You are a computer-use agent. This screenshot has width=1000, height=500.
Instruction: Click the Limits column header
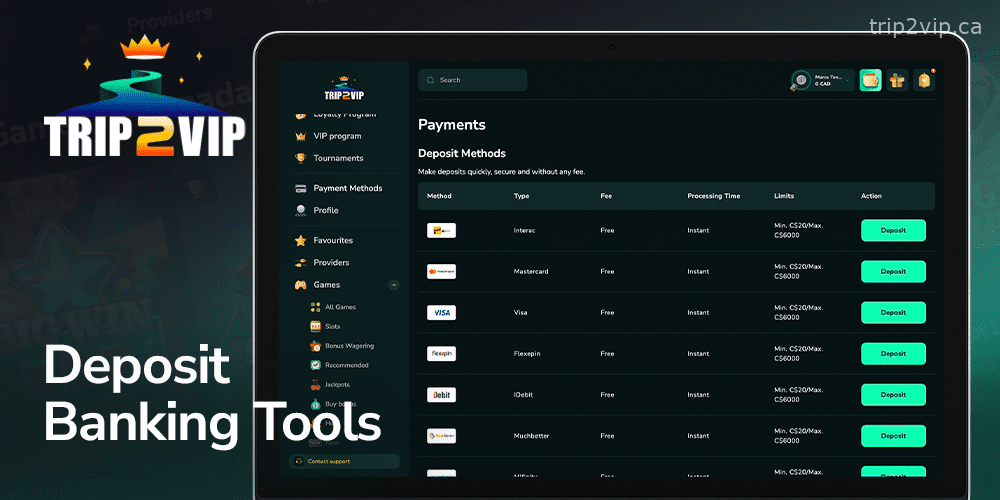[x=784, y=196]
